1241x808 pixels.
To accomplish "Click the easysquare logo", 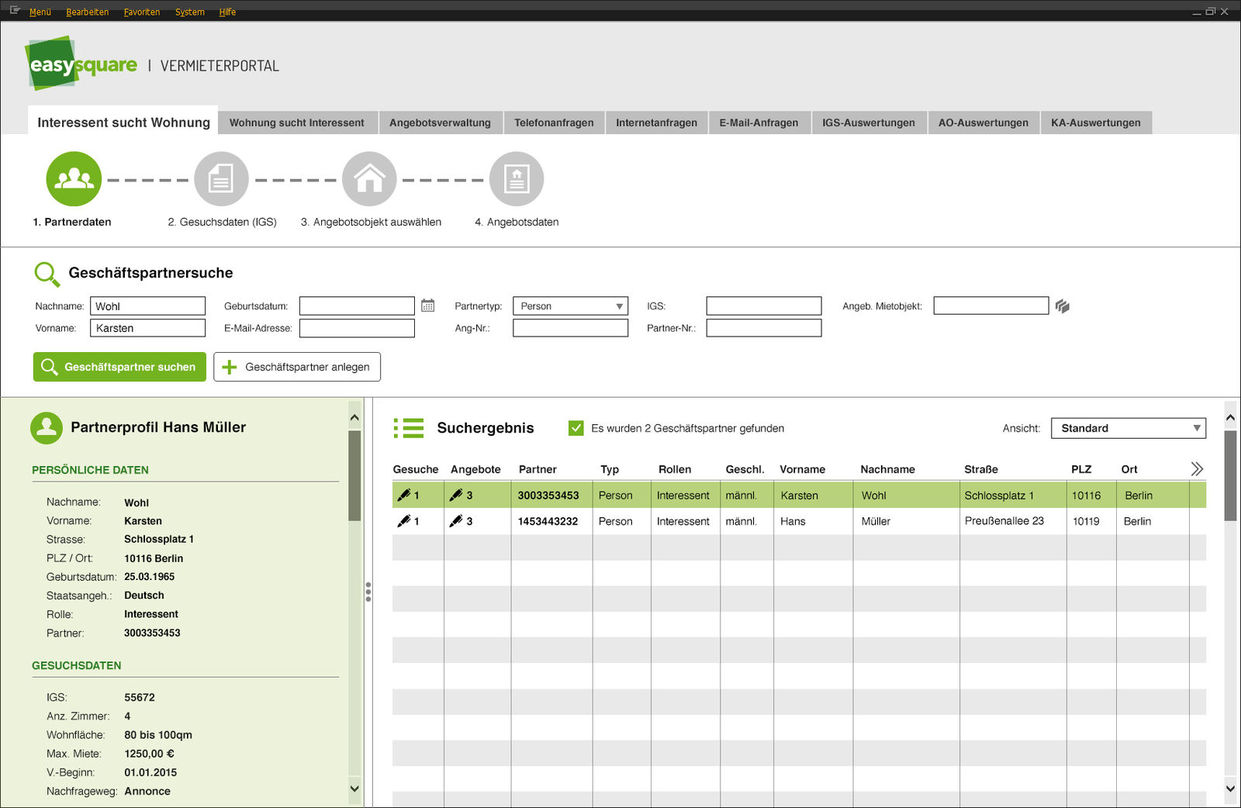I will point(82,64).
